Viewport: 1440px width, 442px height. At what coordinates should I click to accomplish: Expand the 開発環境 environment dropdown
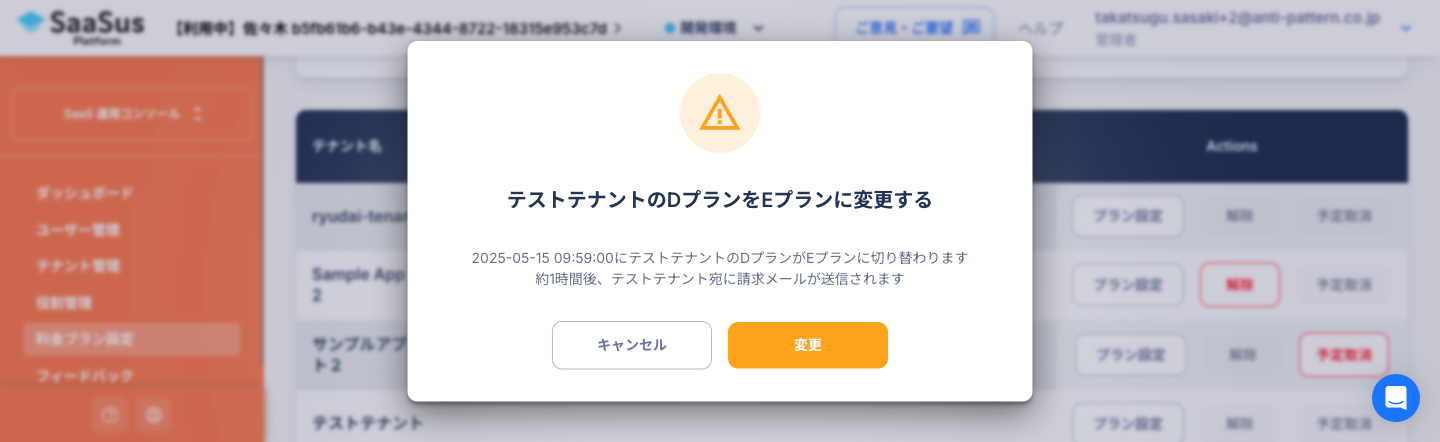(x=715, y=28)
